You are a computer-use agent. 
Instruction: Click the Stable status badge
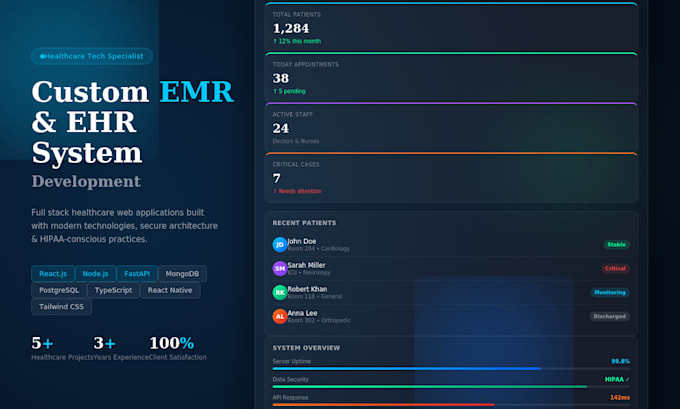coord(616,245)
